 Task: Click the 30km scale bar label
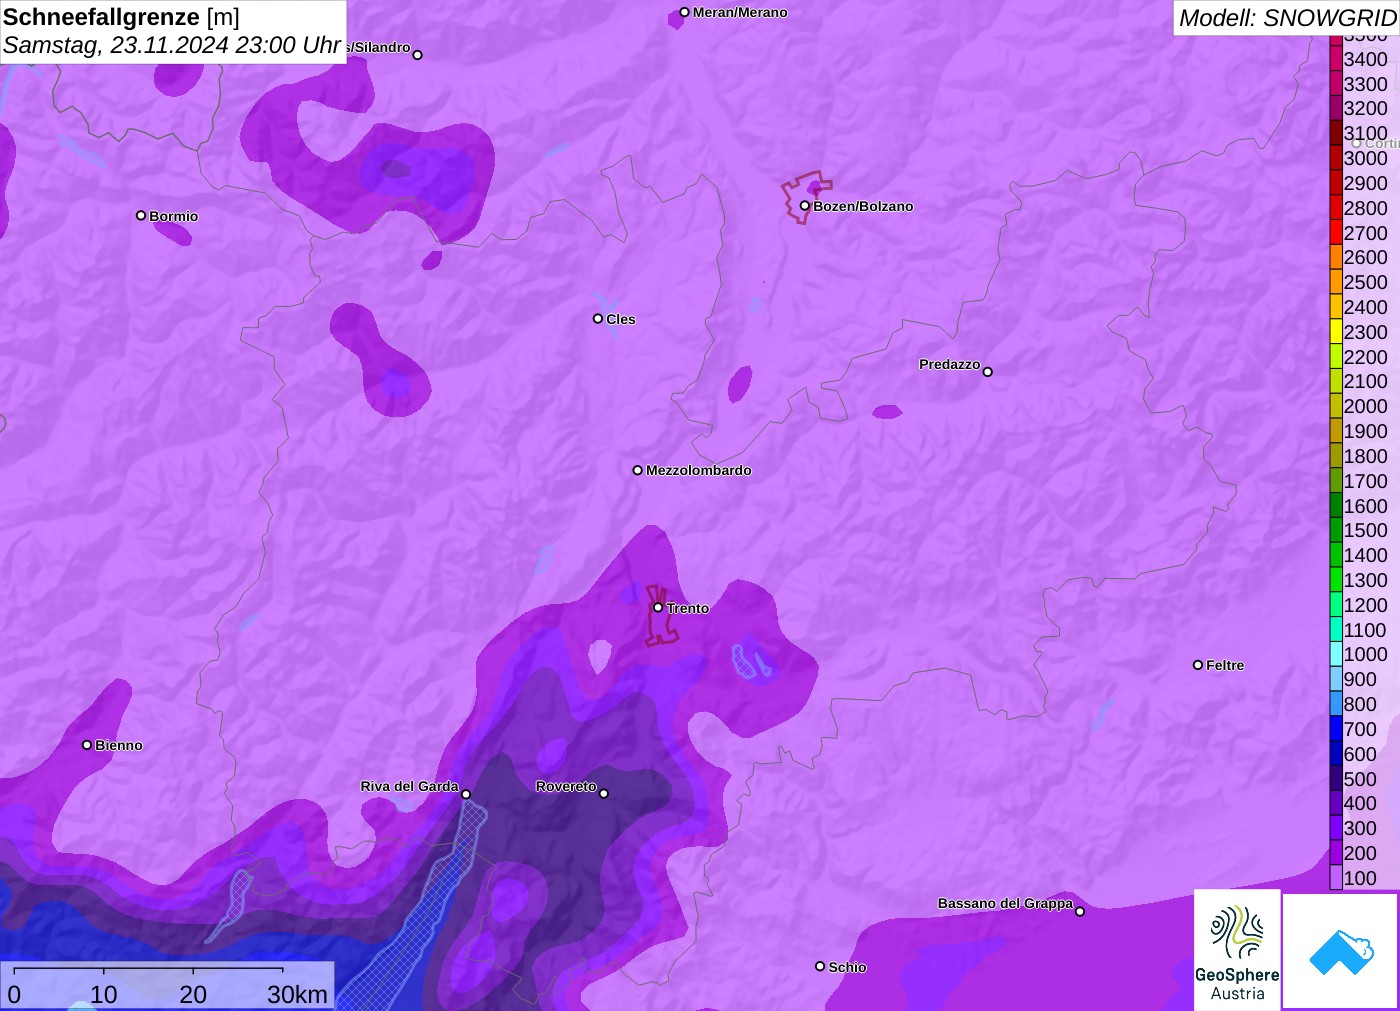click(x=297, y=994)
